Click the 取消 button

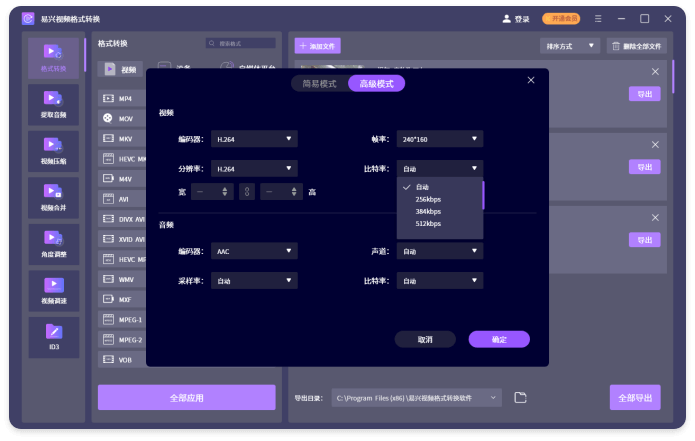[425, 339]
